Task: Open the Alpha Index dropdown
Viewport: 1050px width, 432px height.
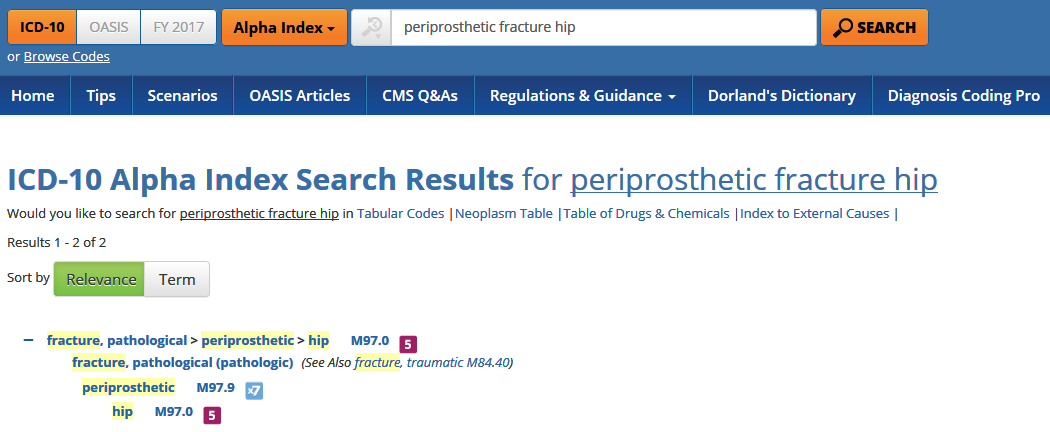Action: (x=284, y=27)
